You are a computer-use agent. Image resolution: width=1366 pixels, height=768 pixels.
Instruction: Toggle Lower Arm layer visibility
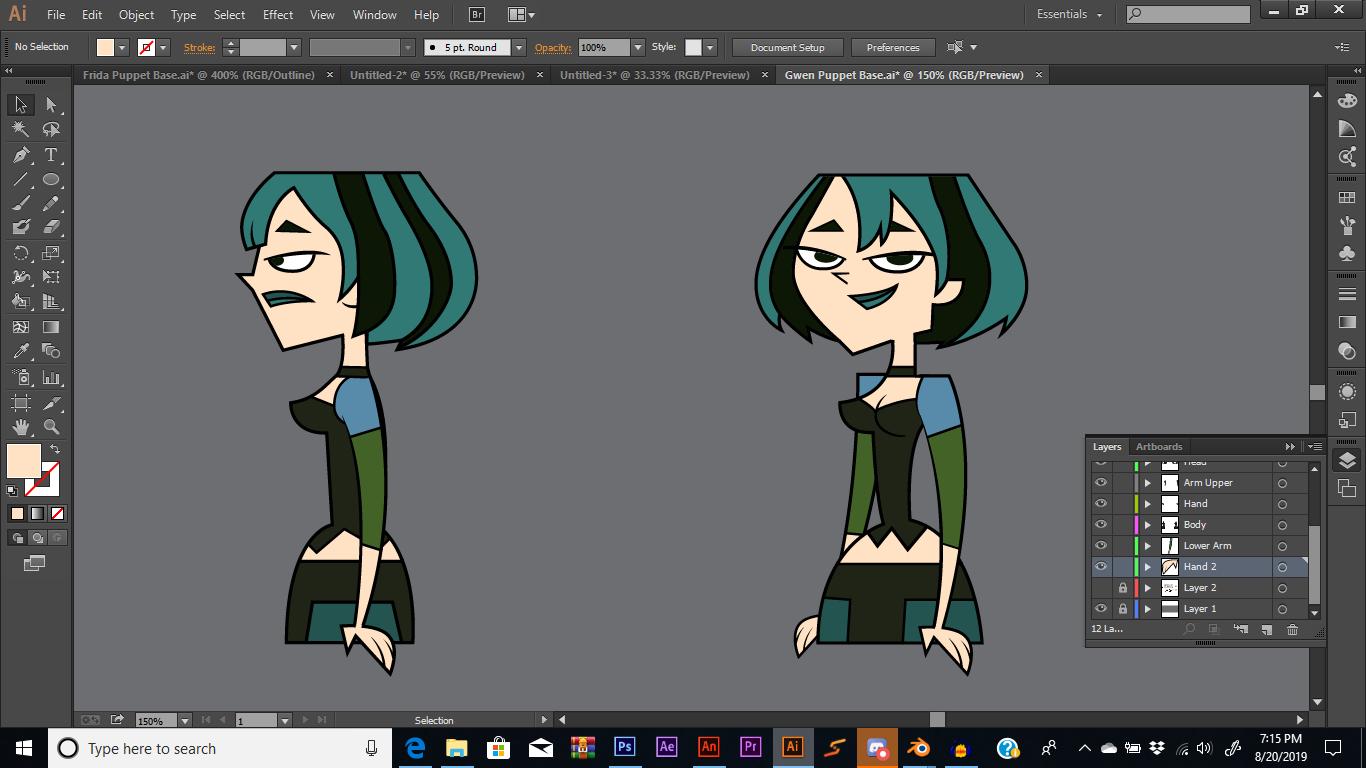point(1101,546)
